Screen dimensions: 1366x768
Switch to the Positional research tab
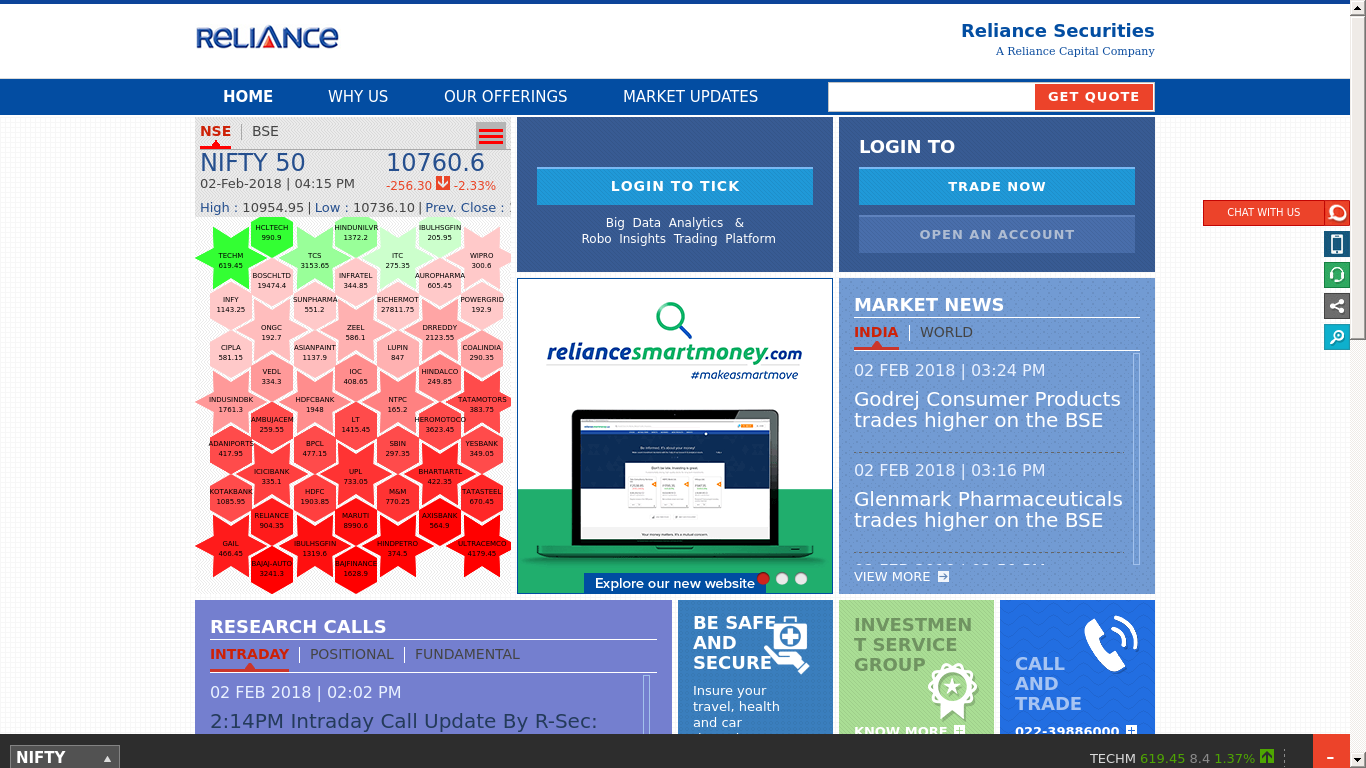click(351, 655)
